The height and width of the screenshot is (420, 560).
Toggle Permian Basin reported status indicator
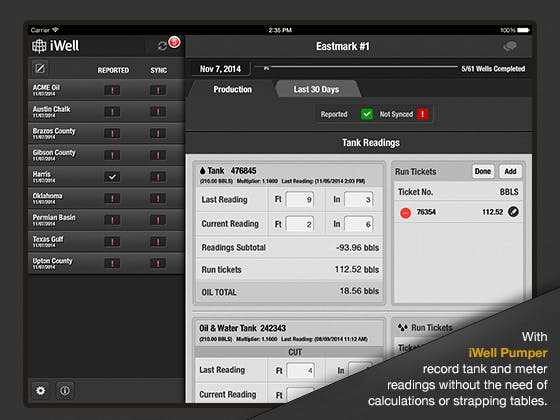tap(112, 220)
